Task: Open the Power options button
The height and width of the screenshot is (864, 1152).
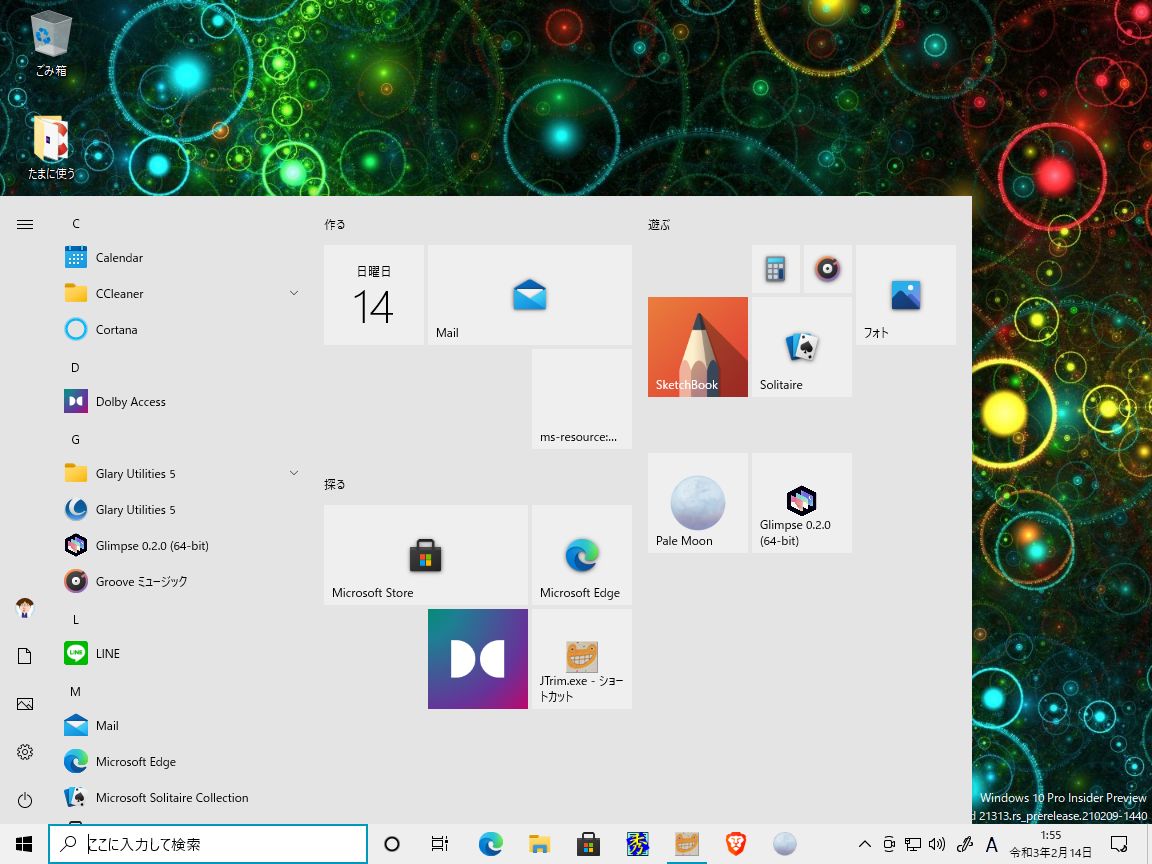Action: pos(25,800)
